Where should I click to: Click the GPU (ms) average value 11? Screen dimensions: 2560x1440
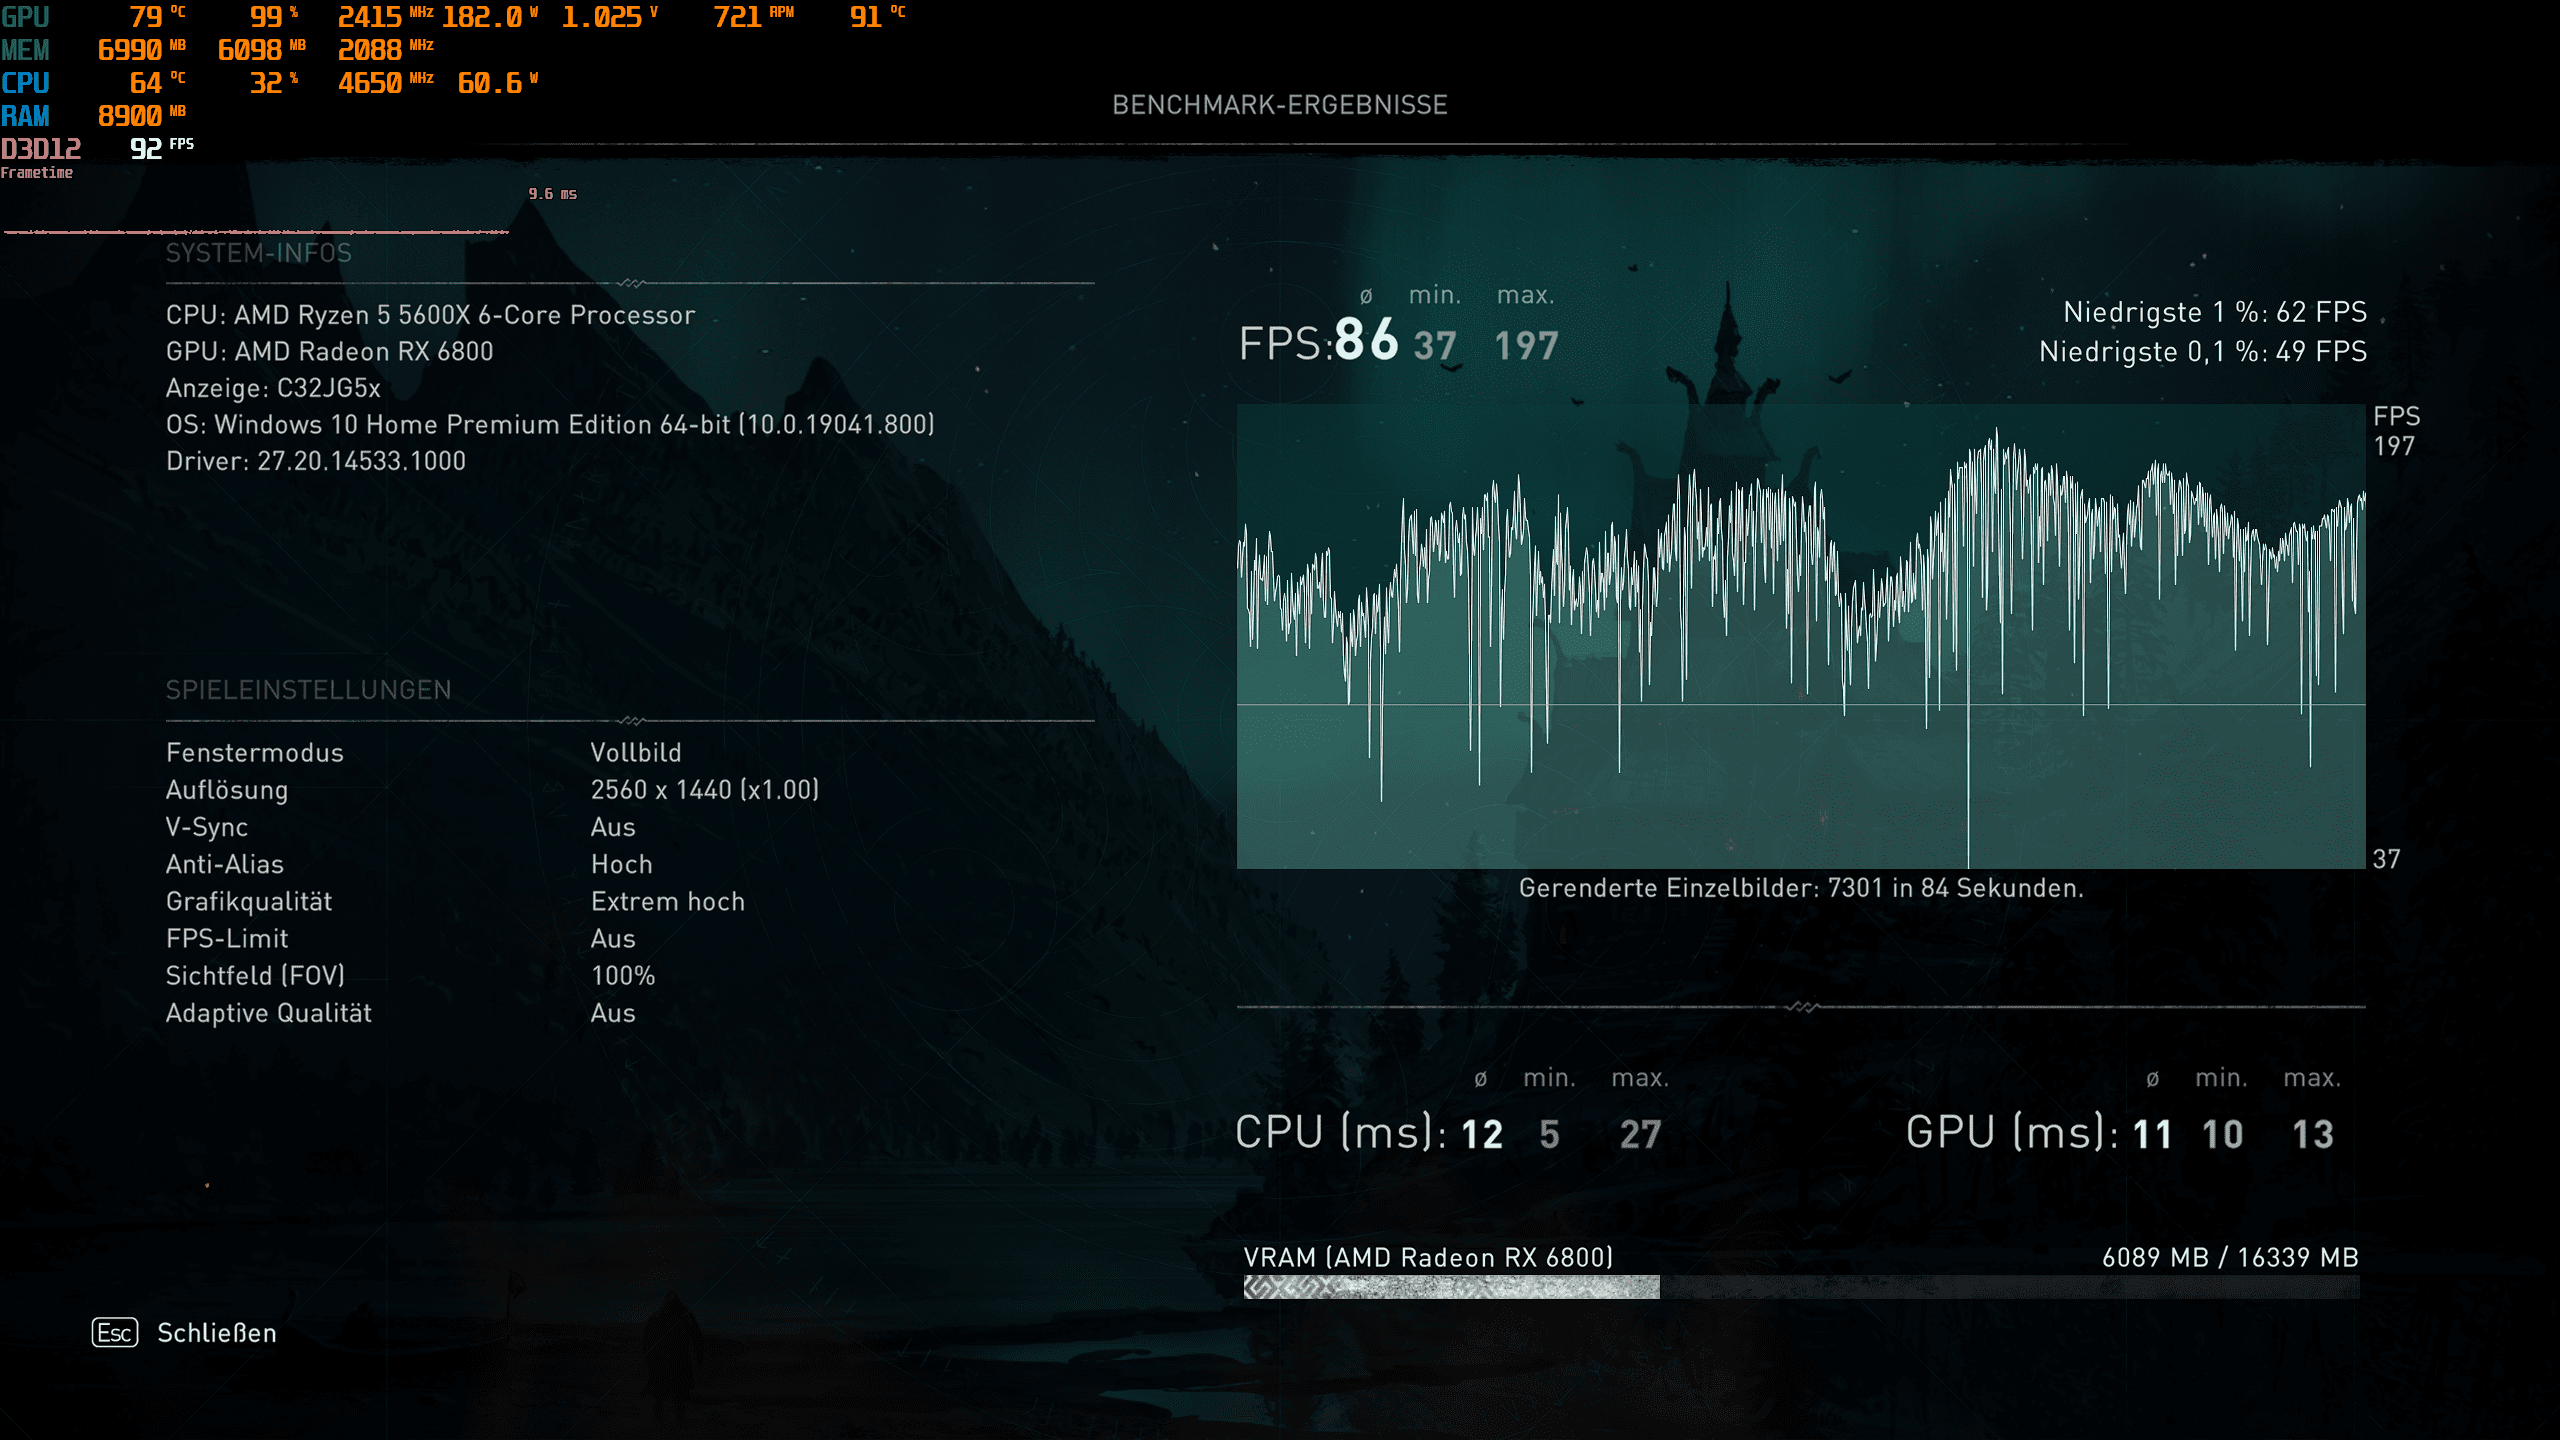point(2152,1134)
